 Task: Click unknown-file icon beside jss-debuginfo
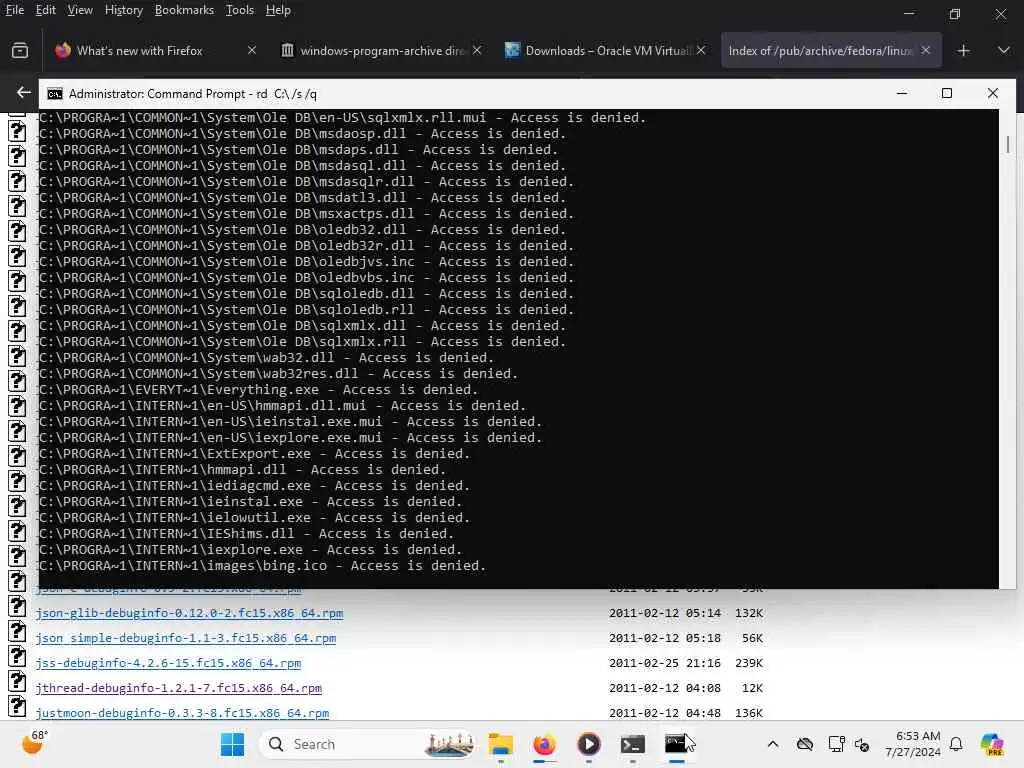[17, 656]
